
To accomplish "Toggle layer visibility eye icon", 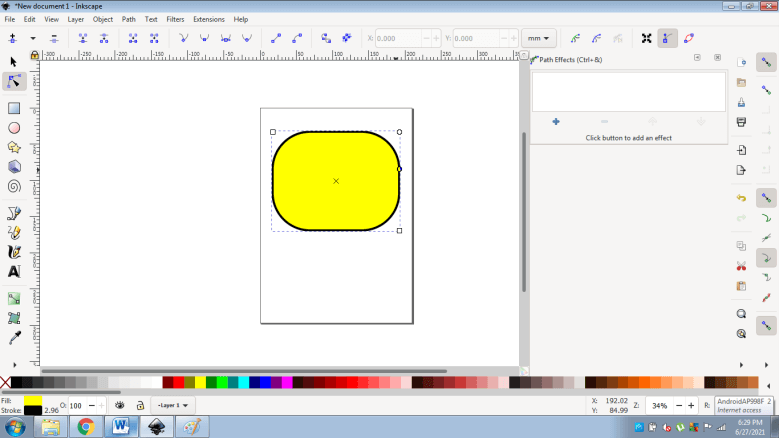I will click(120, 405).
